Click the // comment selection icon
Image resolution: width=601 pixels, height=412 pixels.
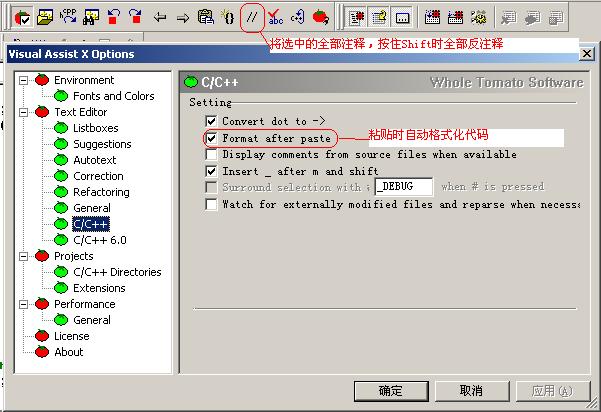252,17
